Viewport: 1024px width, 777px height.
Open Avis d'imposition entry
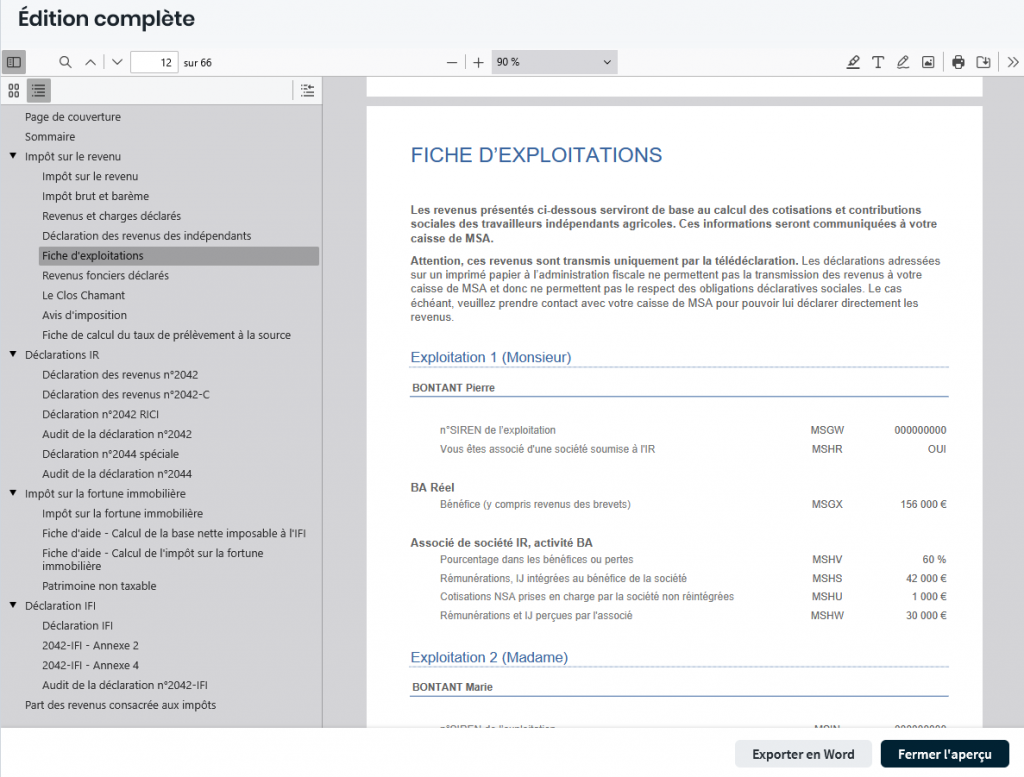[x=84, y=315]
